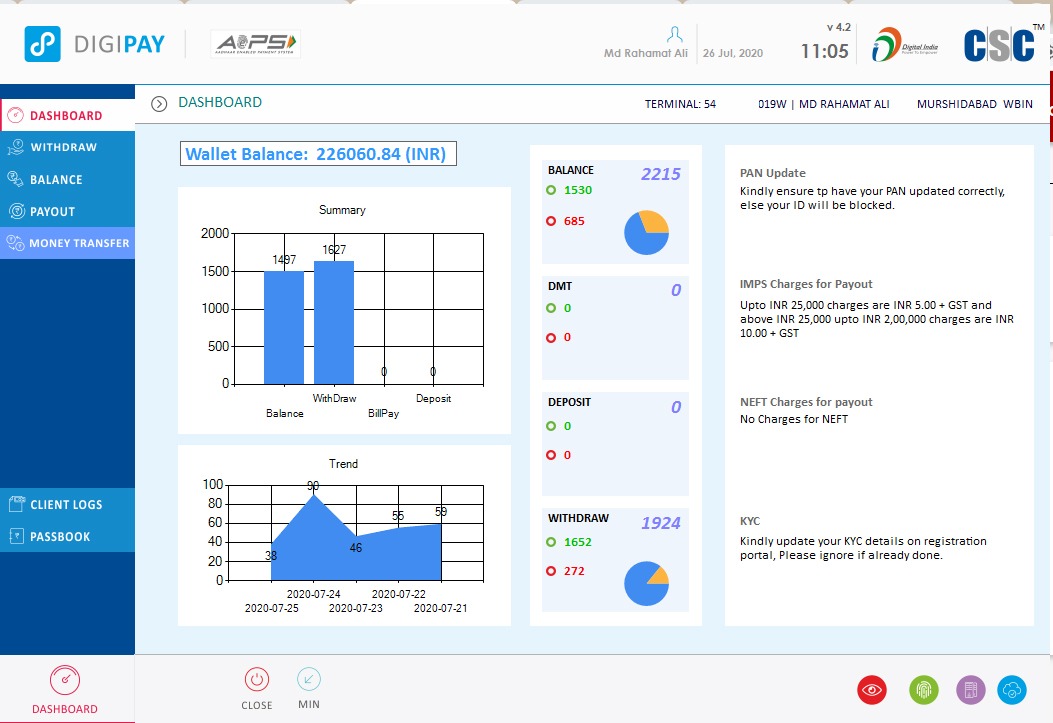Click the Passbook icon
This screenshot has width=1053, height=723.
coord(17,536)
